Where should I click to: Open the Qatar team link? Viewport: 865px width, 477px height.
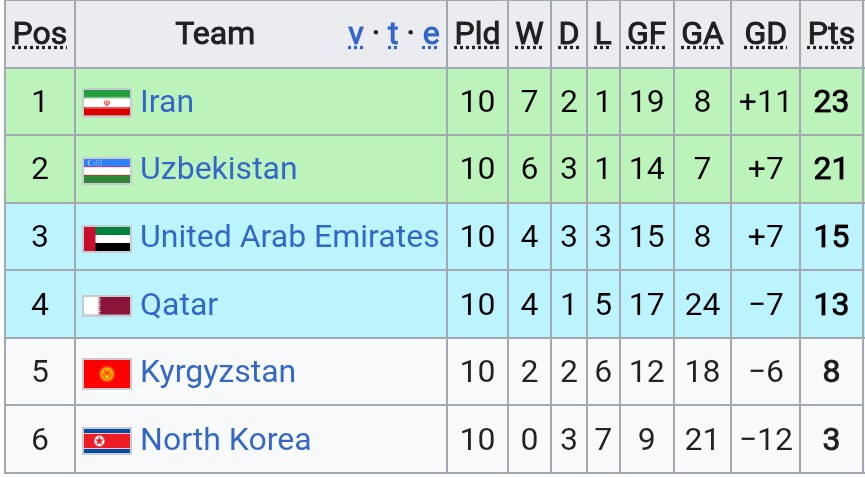[x=179, y=304]
